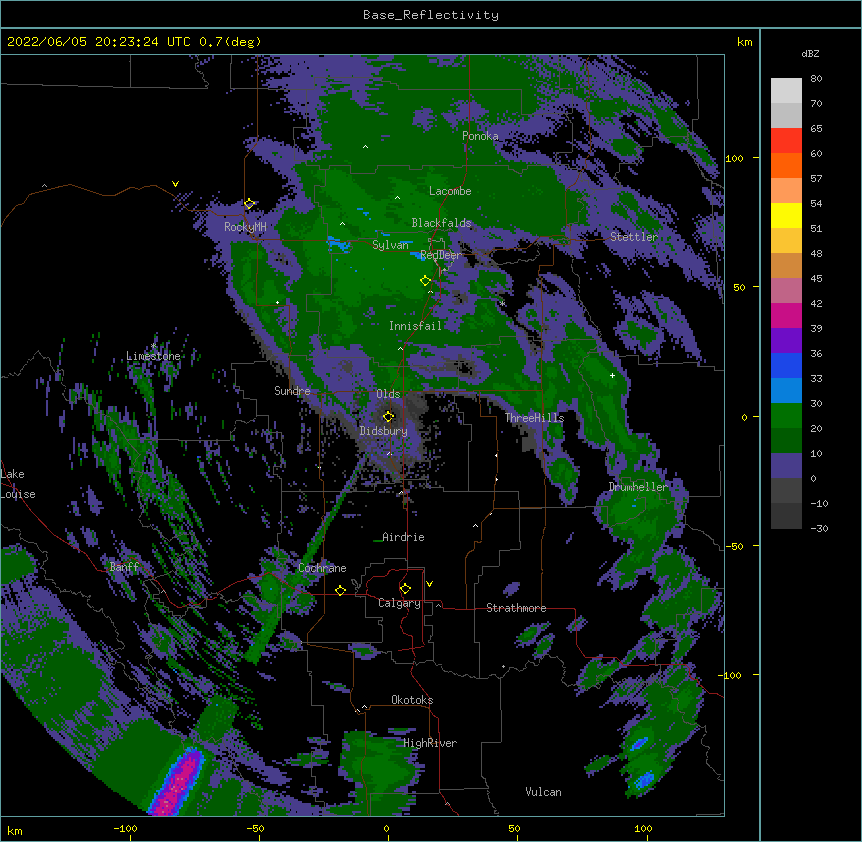This screenshot has width=862, height=842.
Task: Click the ThreeHills city label
Action: (534, 418)
